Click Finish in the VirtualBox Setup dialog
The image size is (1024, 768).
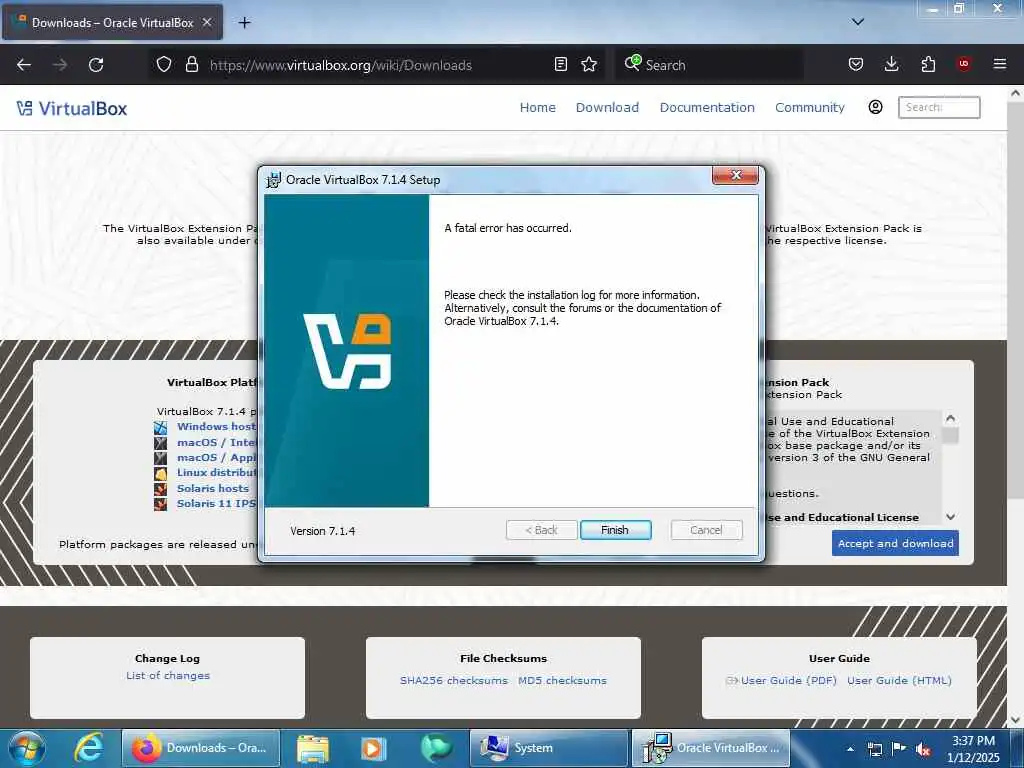(615, 530)
